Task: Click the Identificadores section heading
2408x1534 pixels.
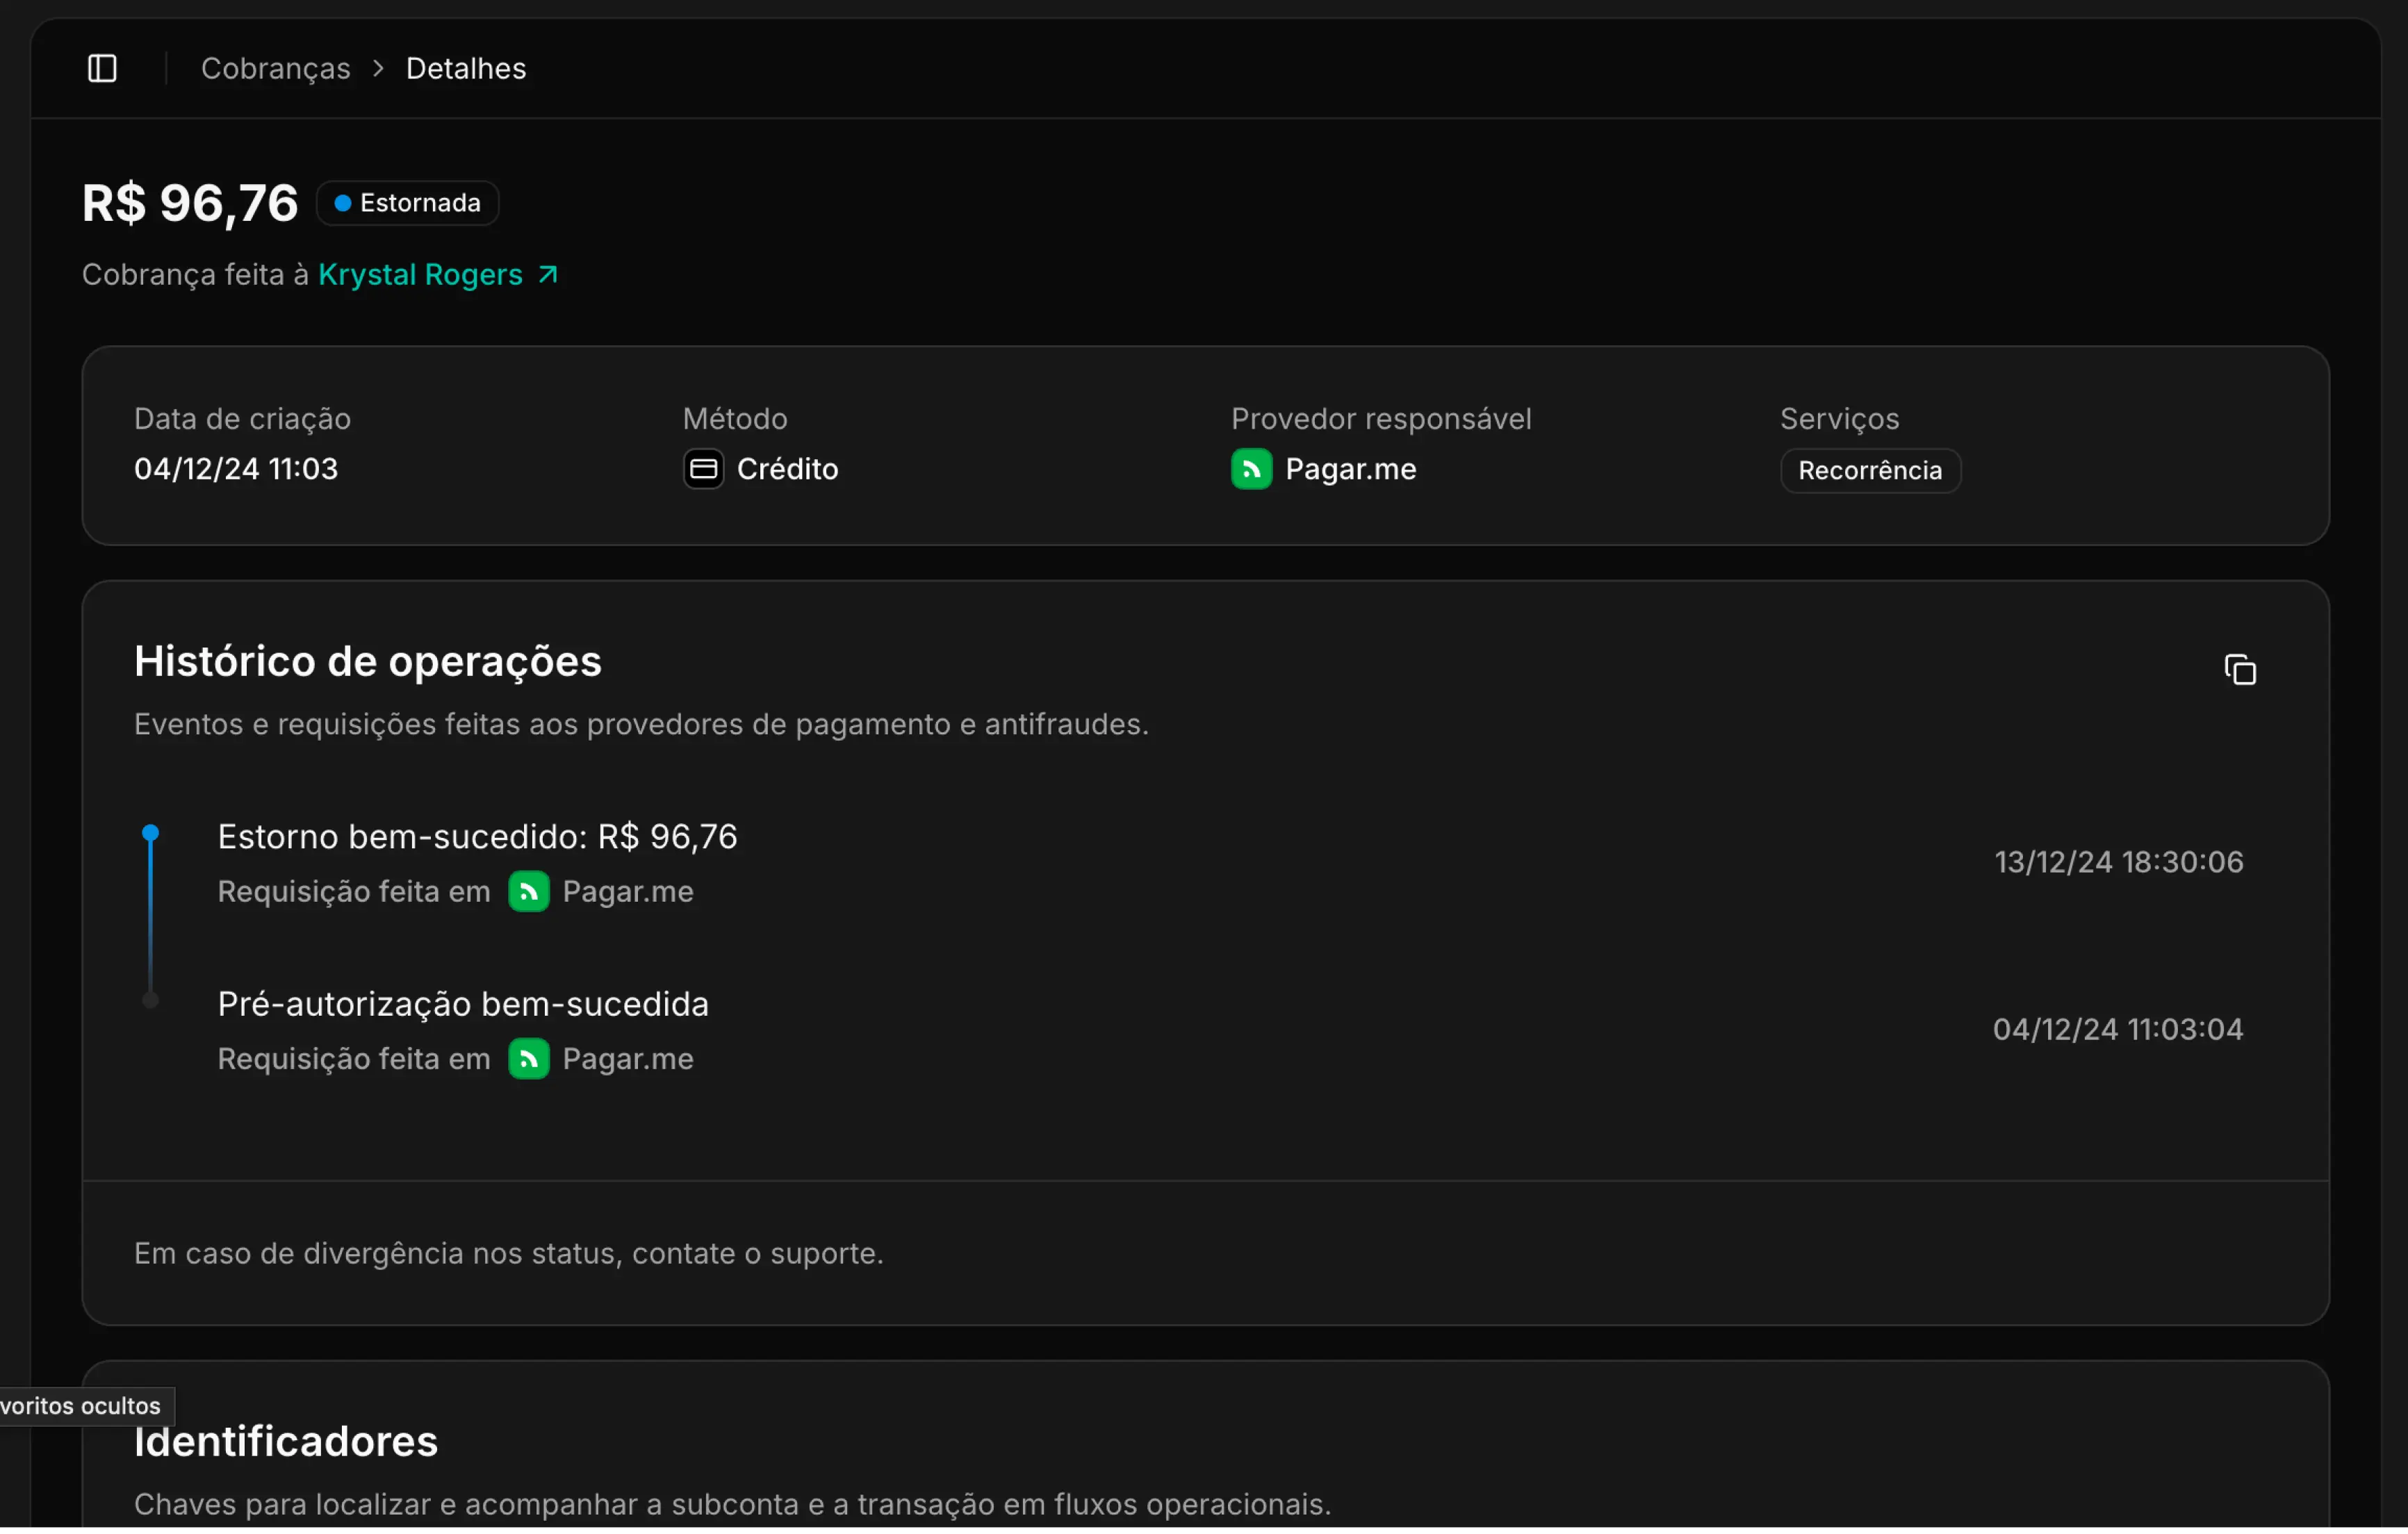Action: coord(286,1441)
